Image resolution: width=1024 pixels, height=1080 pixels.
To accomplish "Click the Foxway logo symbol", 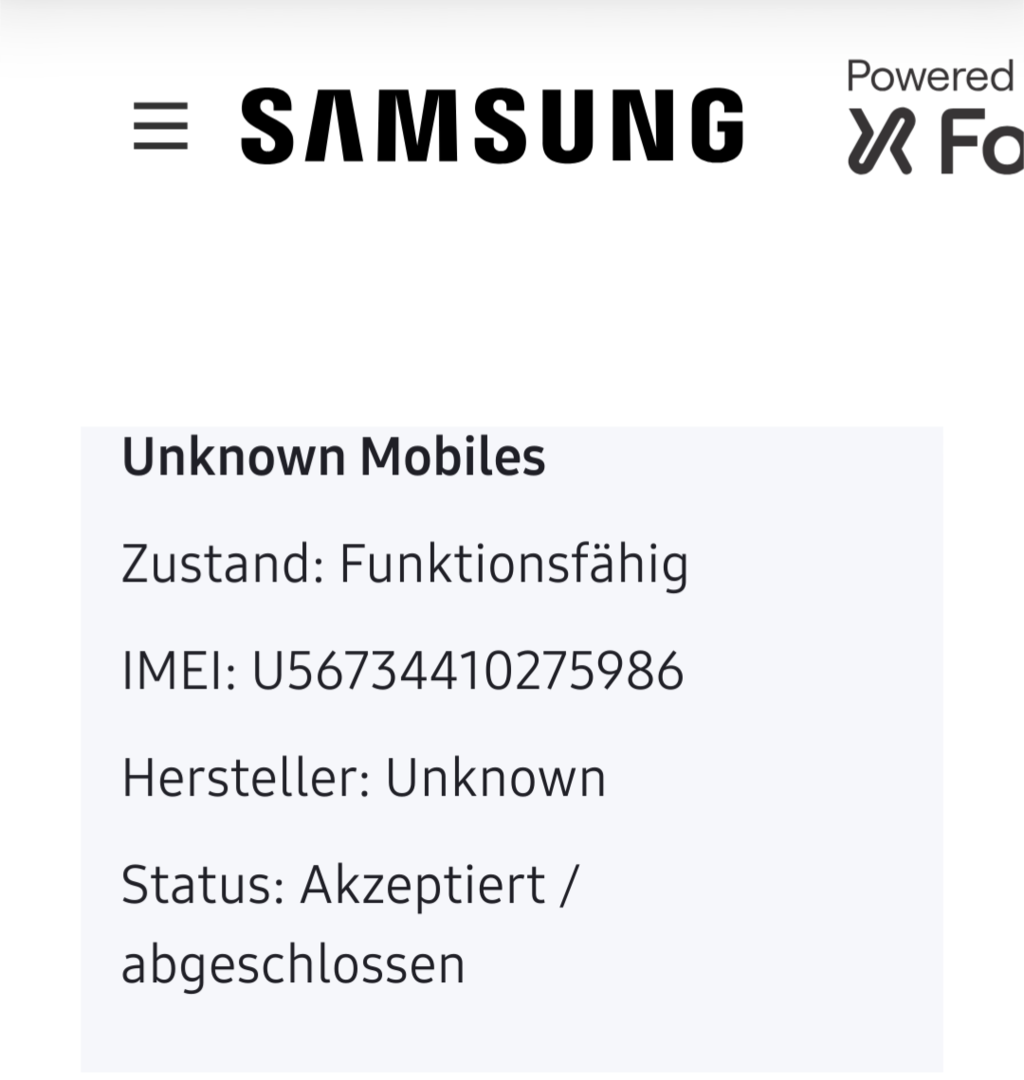I will pyautogui.click(x=880, y=140).
